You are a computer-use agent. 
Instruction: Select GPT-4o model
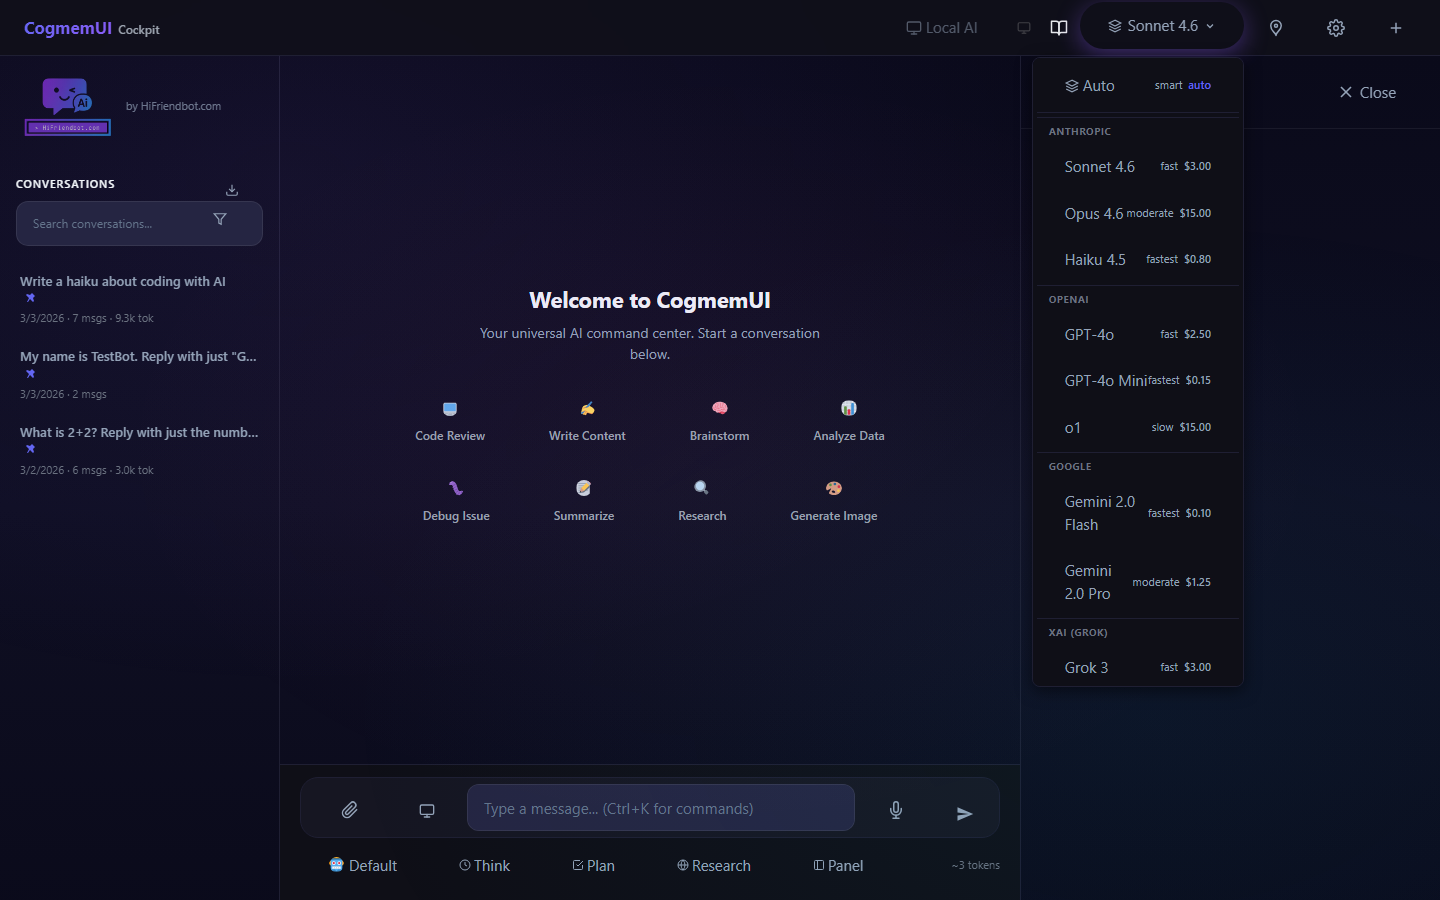point(1138,334)
